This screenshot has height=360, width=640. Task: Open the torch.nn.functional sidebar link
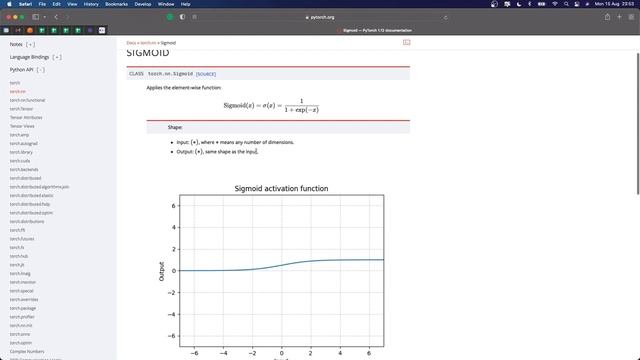(x=27, y=100)
